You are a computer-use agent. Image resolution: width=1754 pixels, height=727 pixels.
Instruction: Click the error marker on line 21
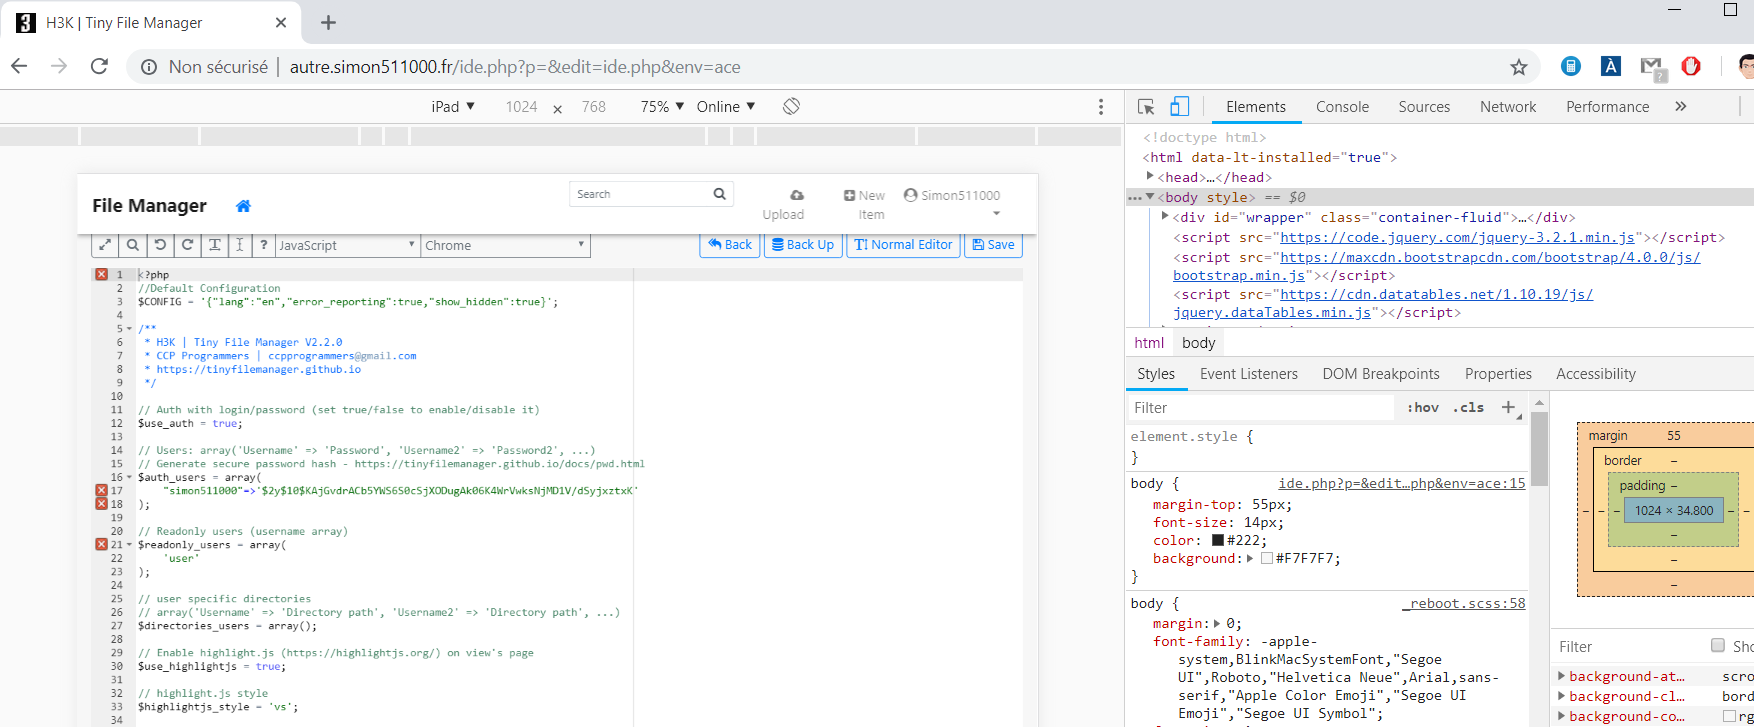pyautogui.click(x=101, y=544)
